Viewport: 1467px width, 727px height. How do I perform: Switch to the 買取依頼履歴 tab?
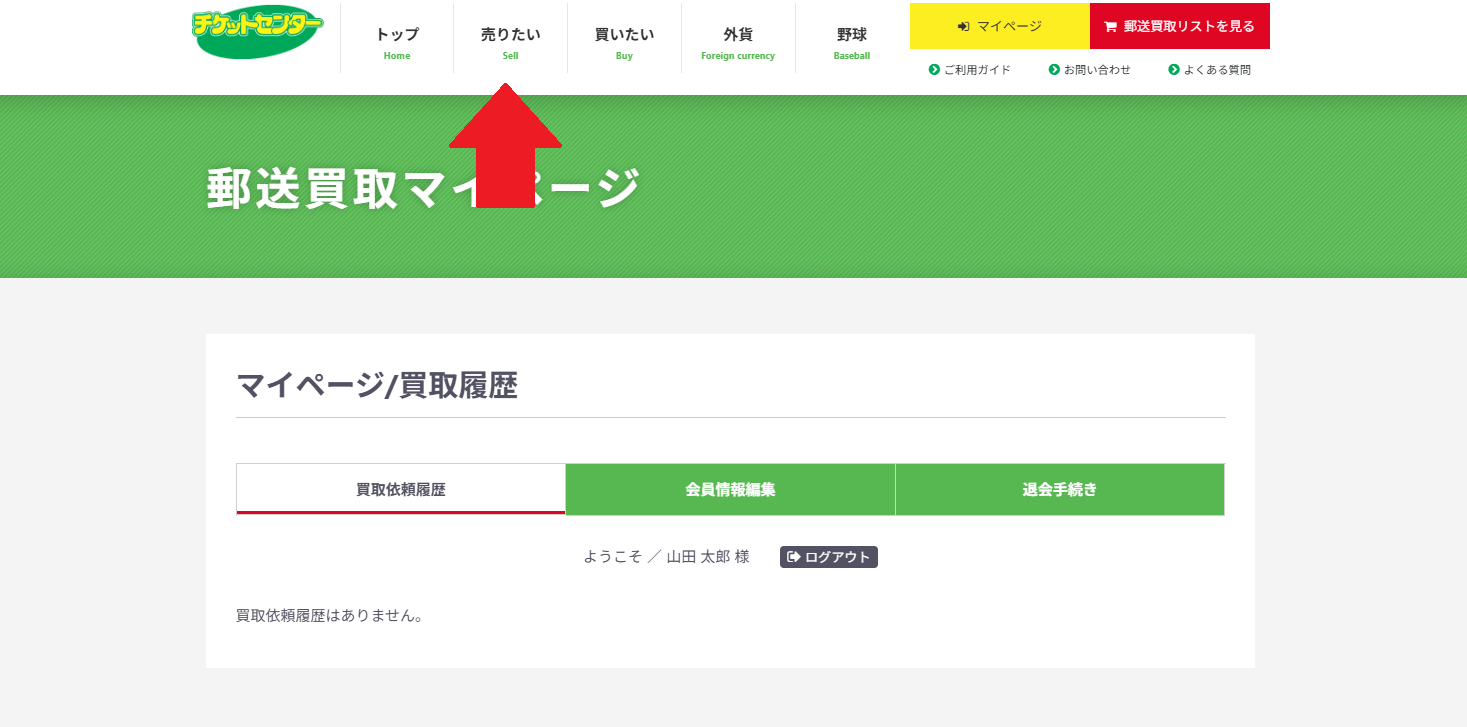click(x=401, y=489)
